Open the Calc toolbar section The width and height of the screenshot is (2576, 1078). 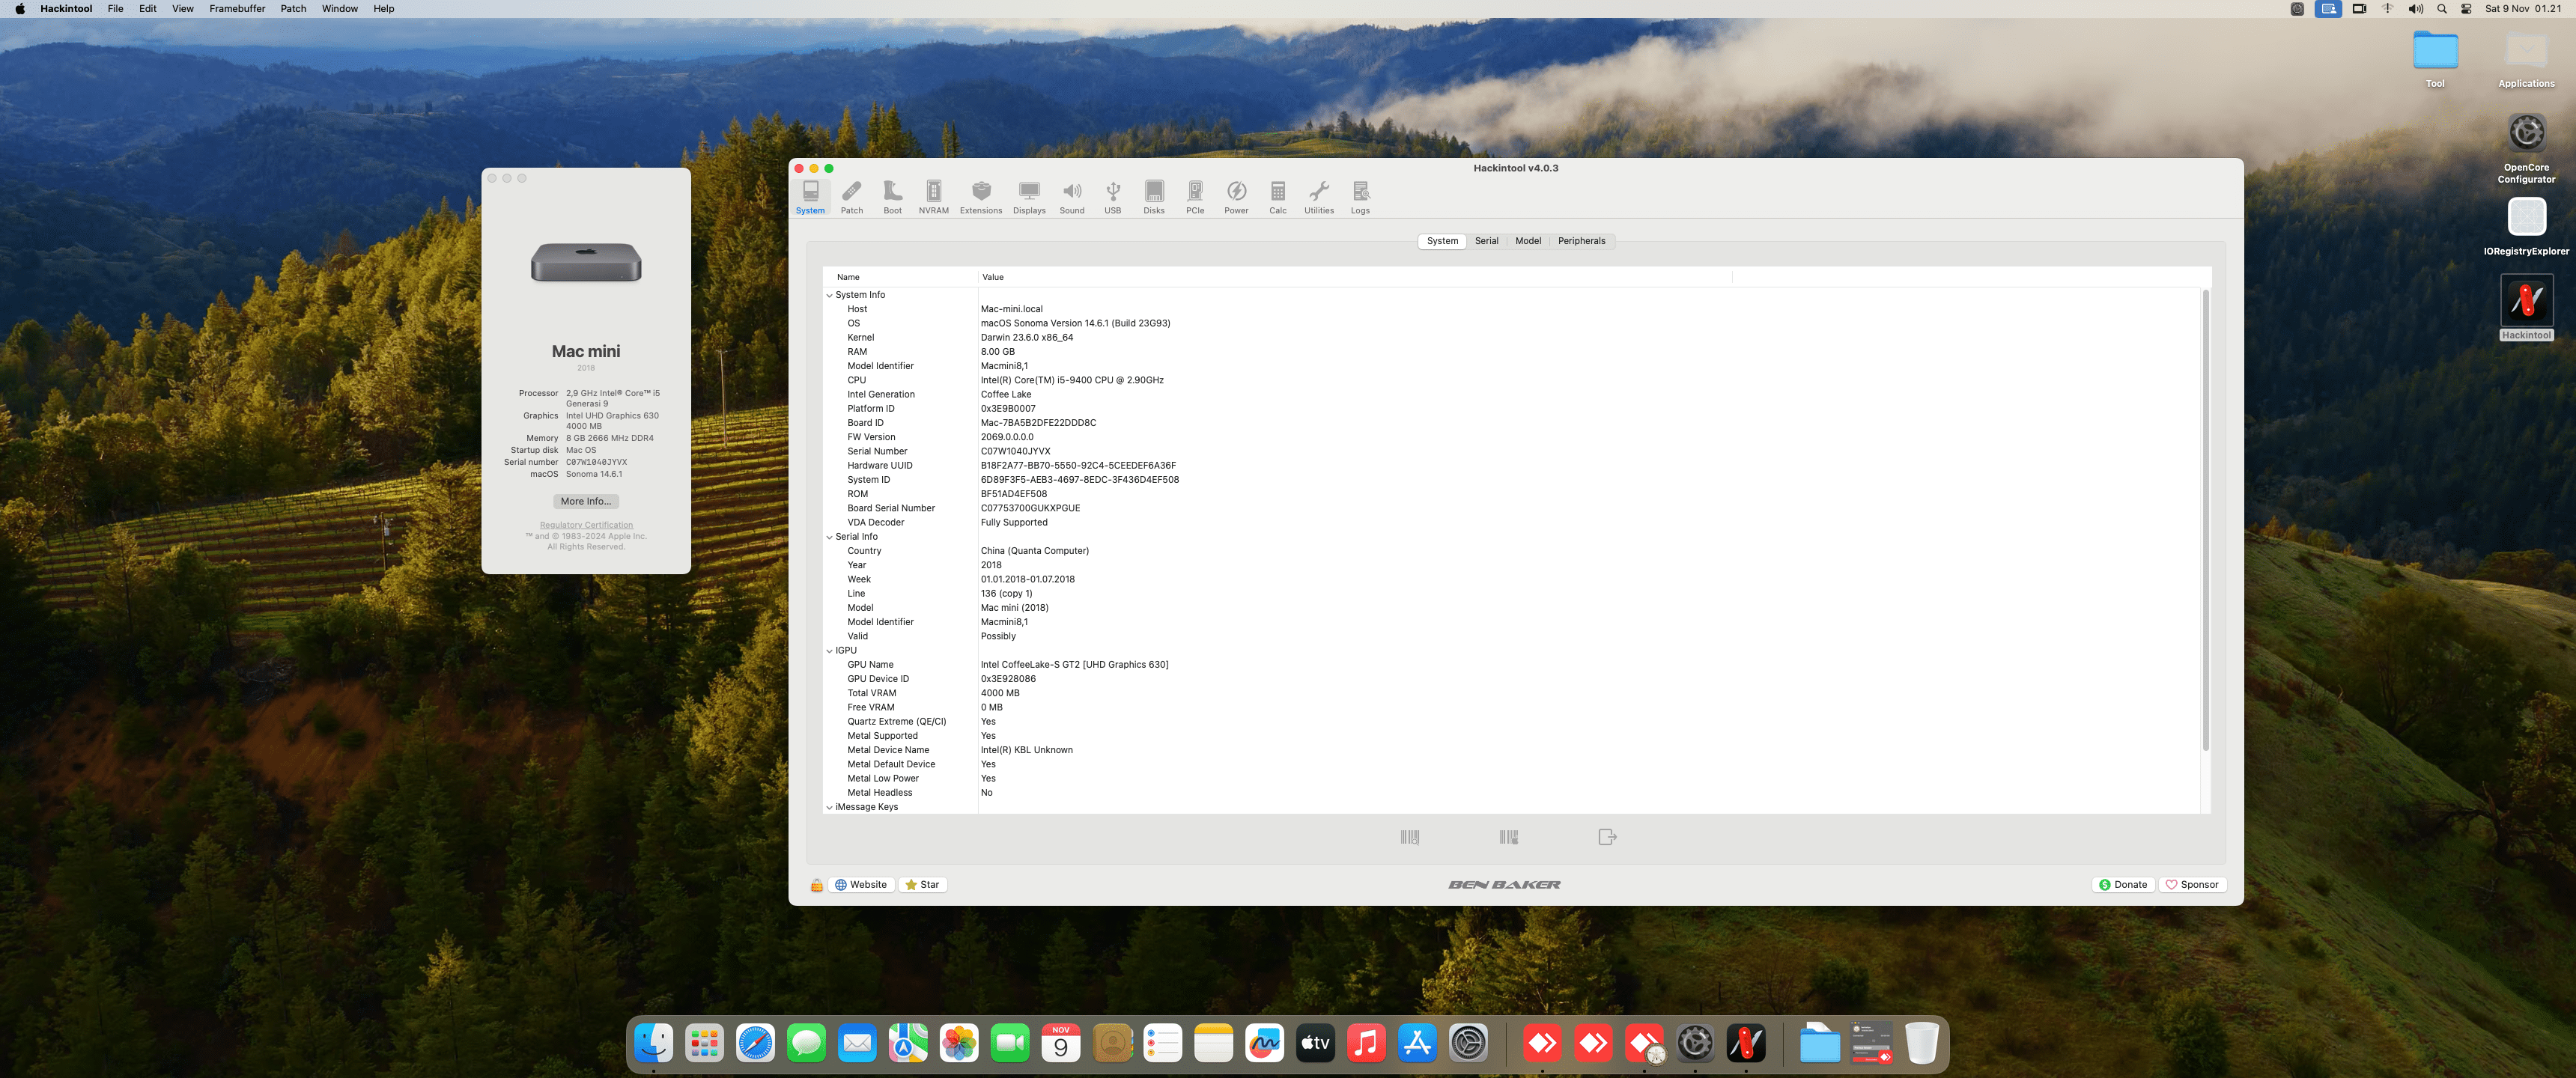1277,197
